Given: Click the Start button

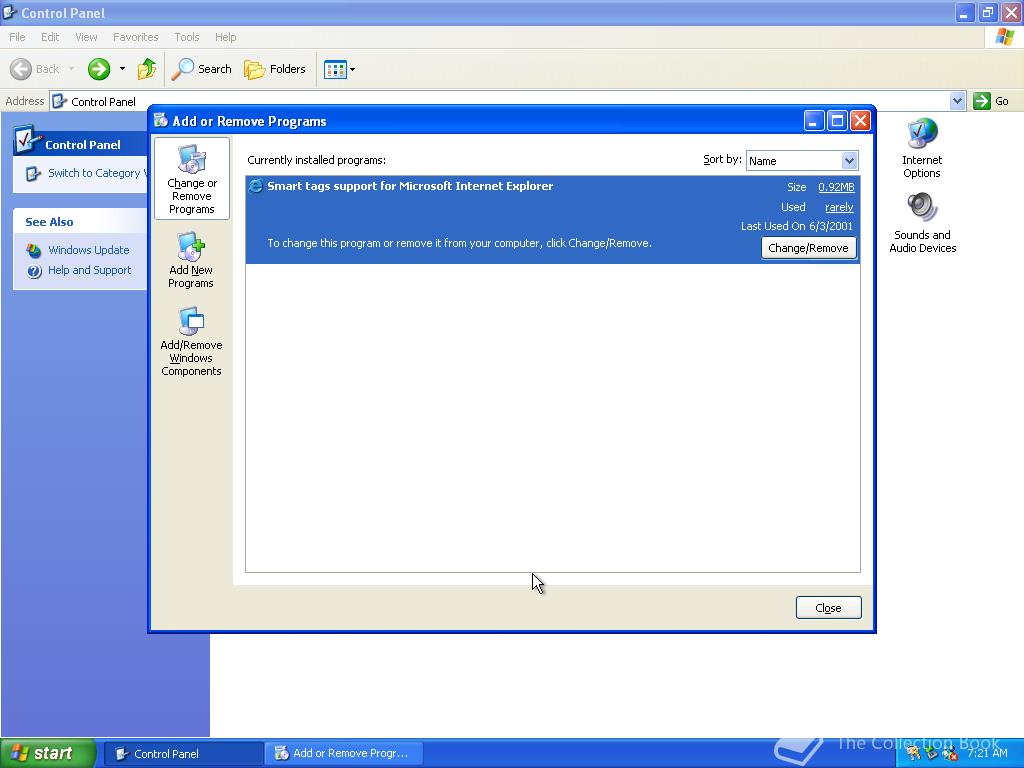Looking at the screenshot, I should pos(48,753).
